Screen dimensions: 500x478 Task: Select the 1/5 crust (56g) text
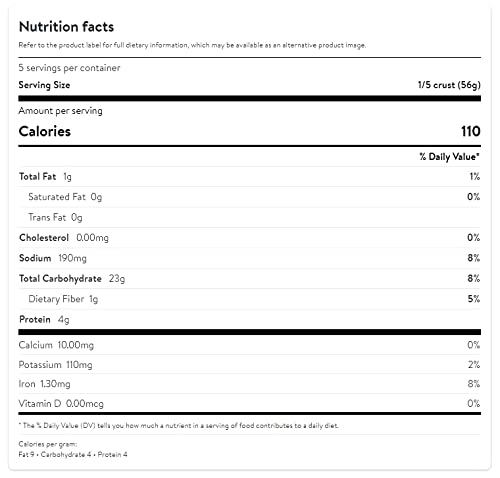pyautogui.click(x=449, y=85)
